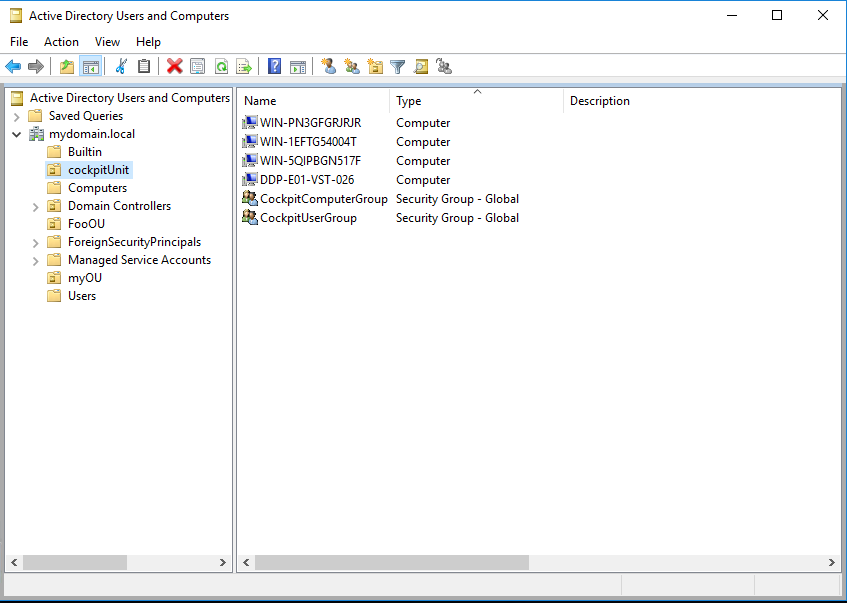Click the Forward arrow in the toolbar

[x=36, y=66]
